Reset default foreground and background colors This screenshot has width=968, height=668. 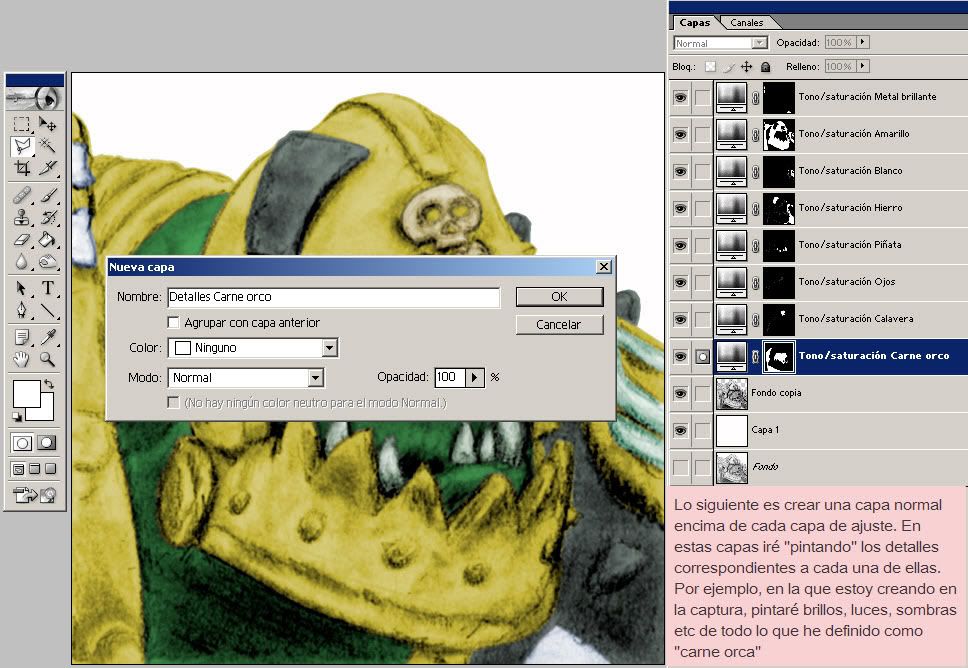(17, 417)
